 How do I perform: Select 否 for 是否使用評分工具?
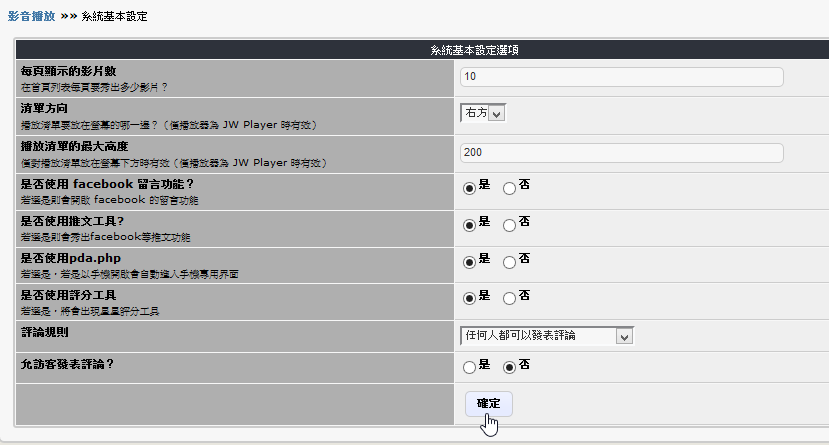pyautogui.click(x=509, y=298)
